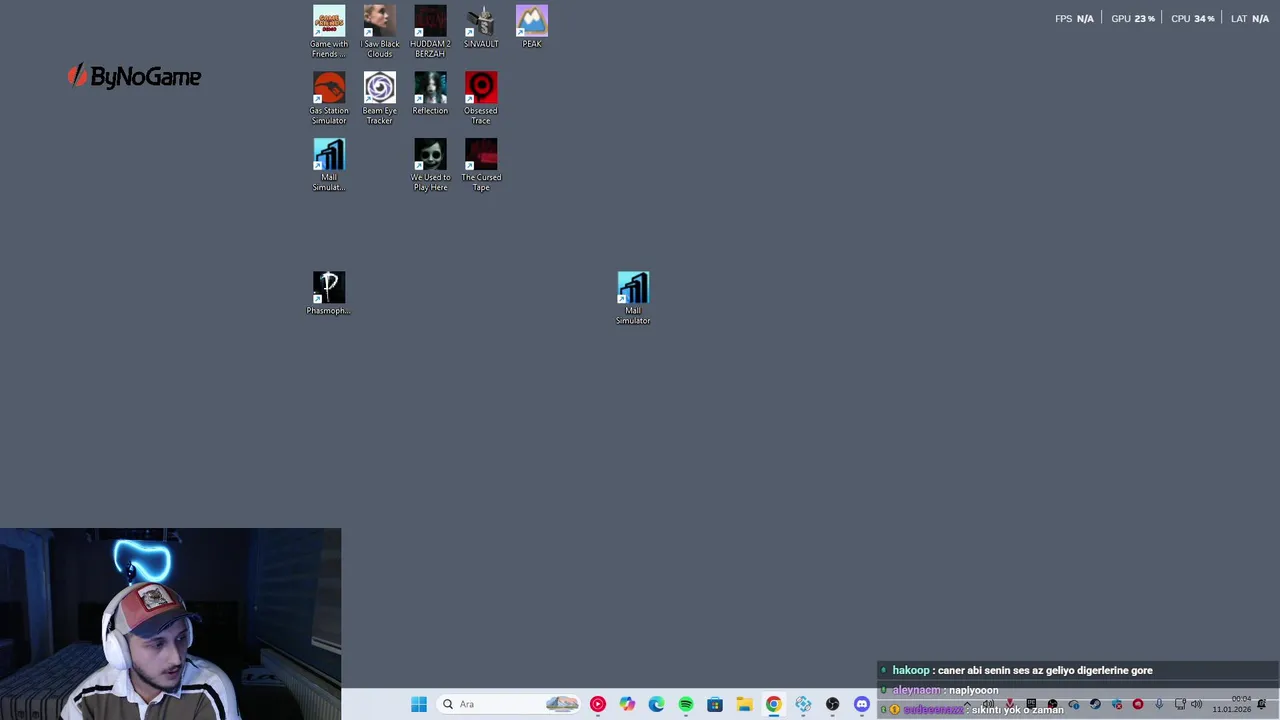This screenshot has width=1280, height=720.
Task: Select the icon labeled truncated 'Mall Simulat...'
Action: tap(329, 165)
